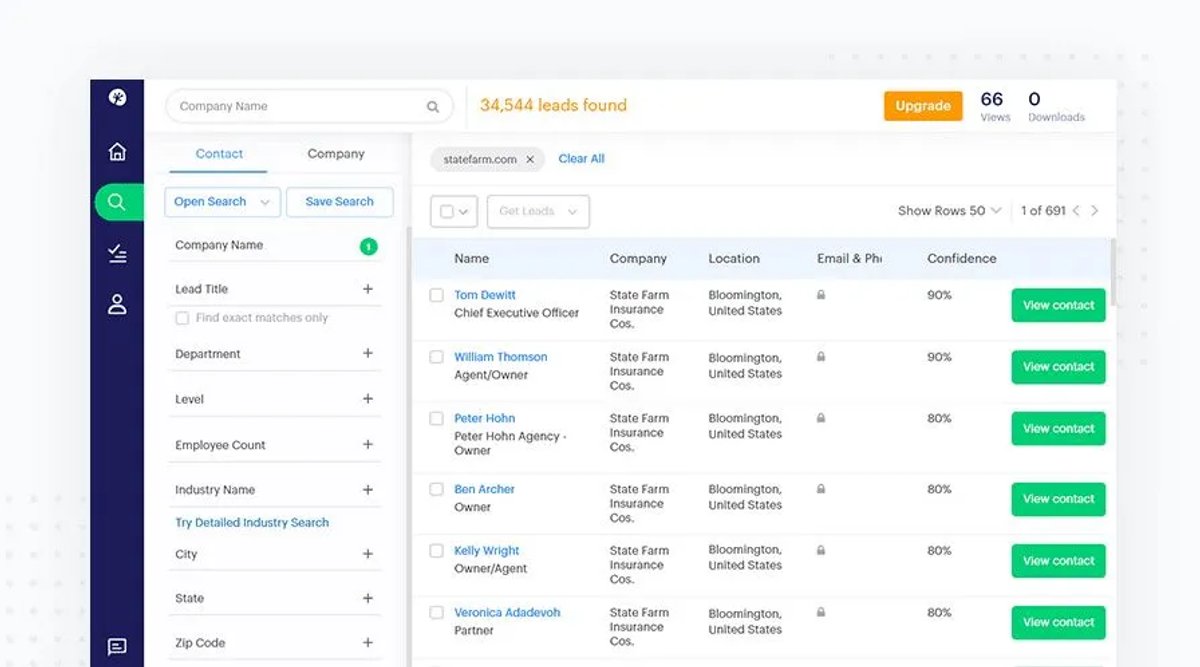
Task: Open the select-all checkbox dropdown
Action: tap(454, 211)
